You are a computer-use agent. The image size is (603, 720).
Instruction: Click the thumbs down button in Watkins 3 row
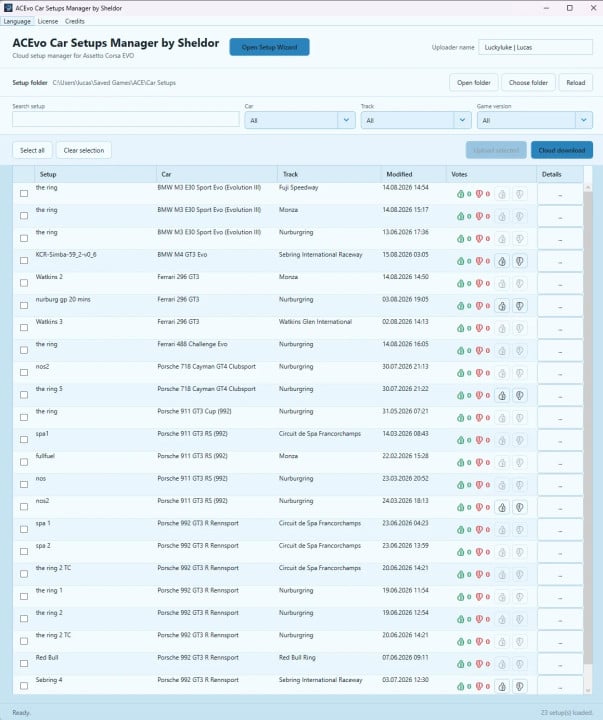(519, 328)
